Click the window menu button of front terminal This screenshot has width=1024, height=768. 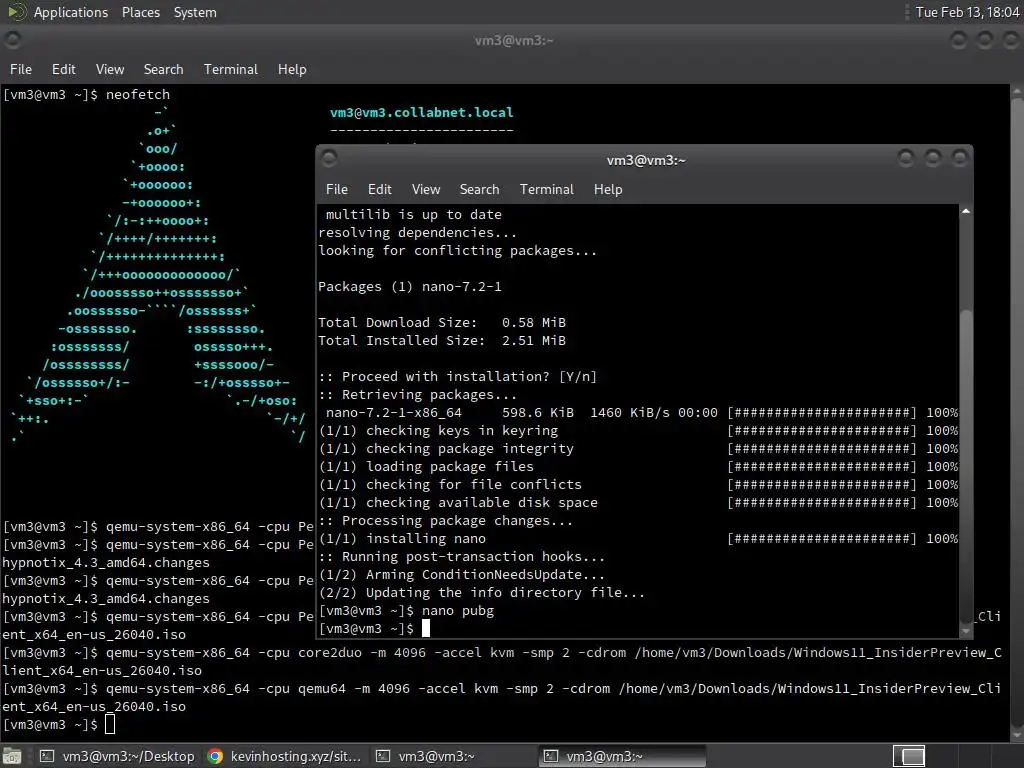click(329, 157)
